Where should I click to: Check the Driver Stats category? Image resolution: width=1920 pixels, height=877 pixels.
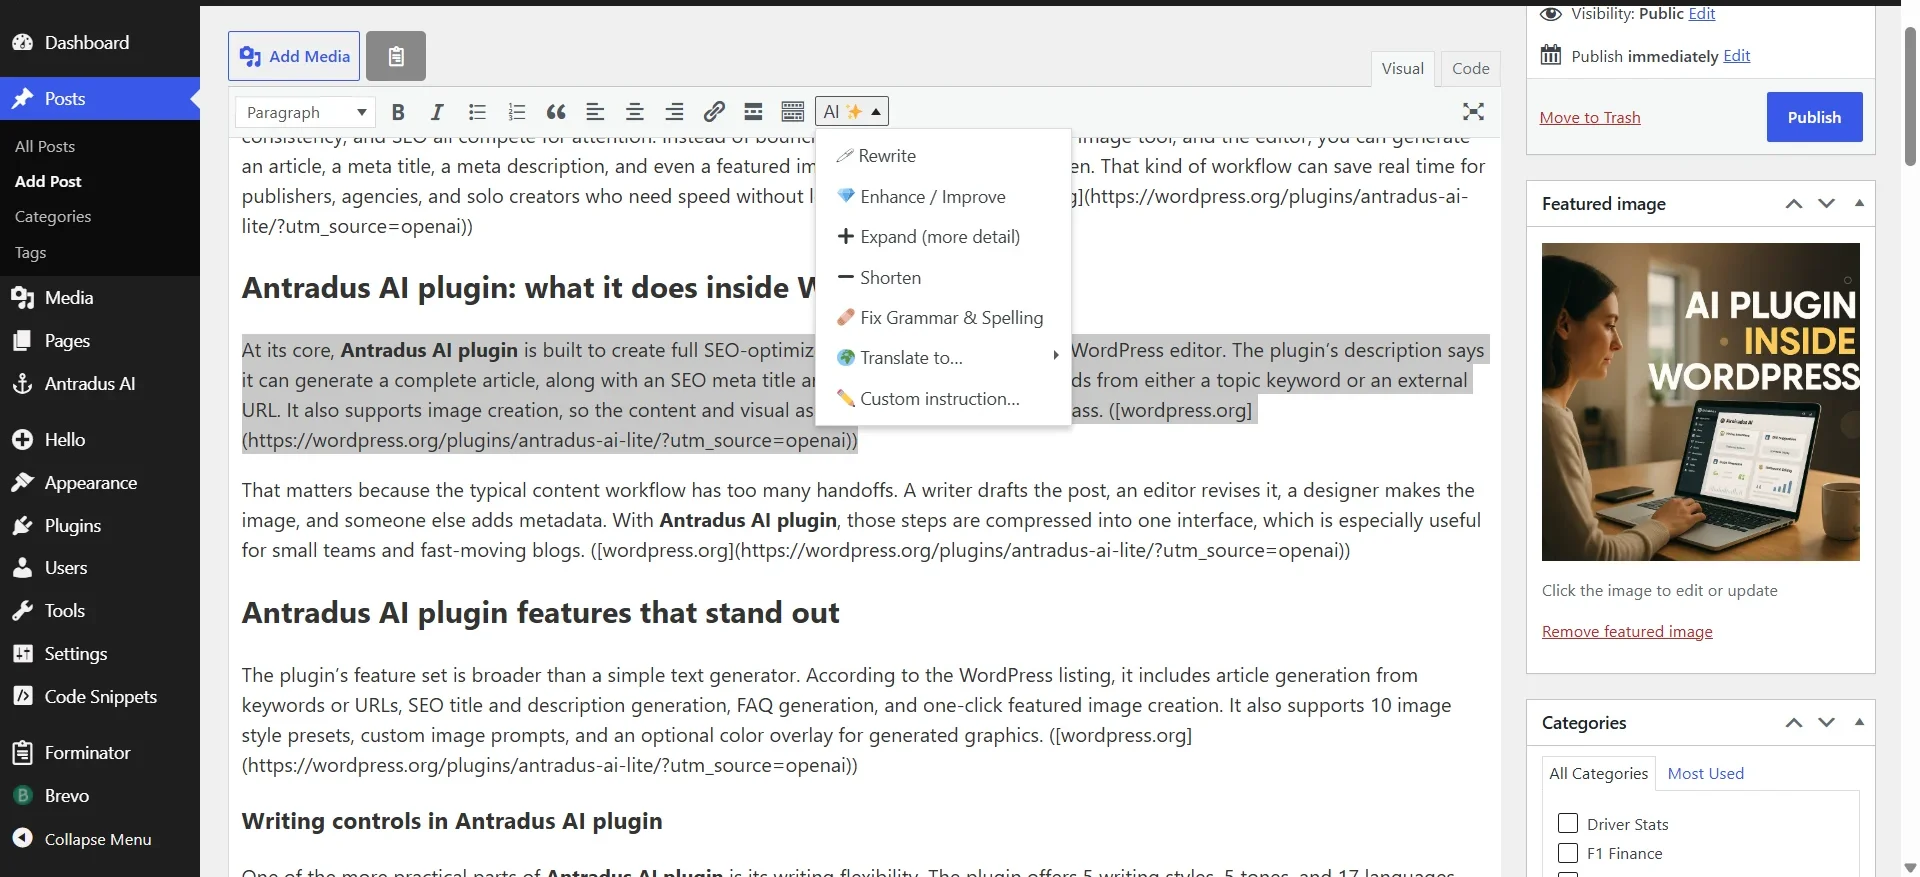(1568, 823)
